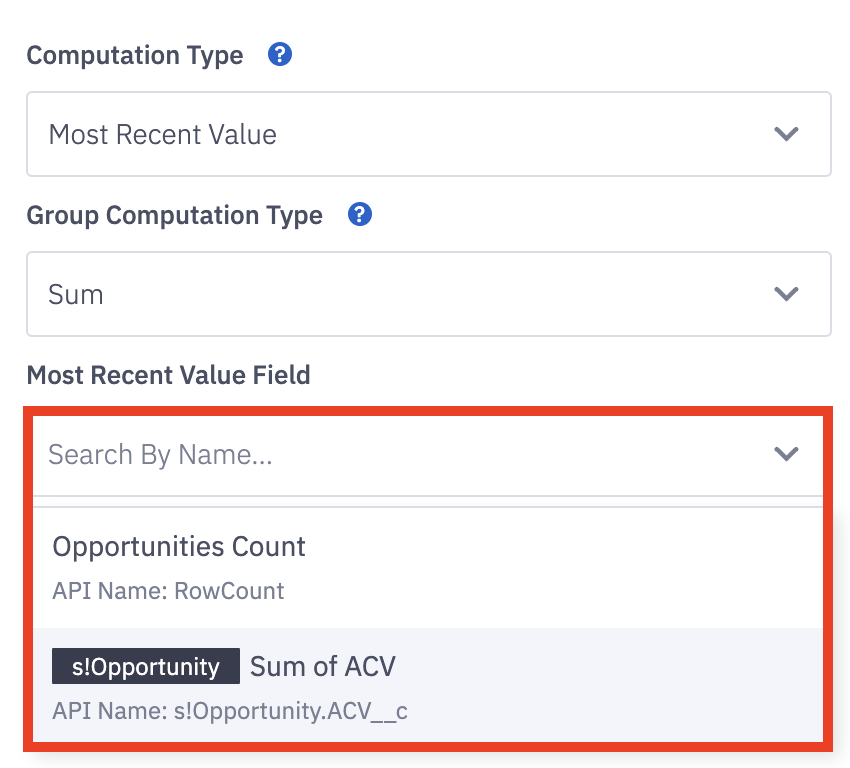
Task: Click empty space right of Sum of ACV
Action: (x=620, y=667)
